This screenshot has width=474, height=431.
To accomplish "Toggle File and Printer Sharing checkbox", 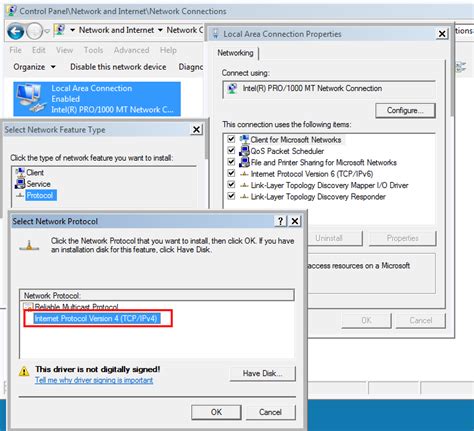I will (231, 162).
